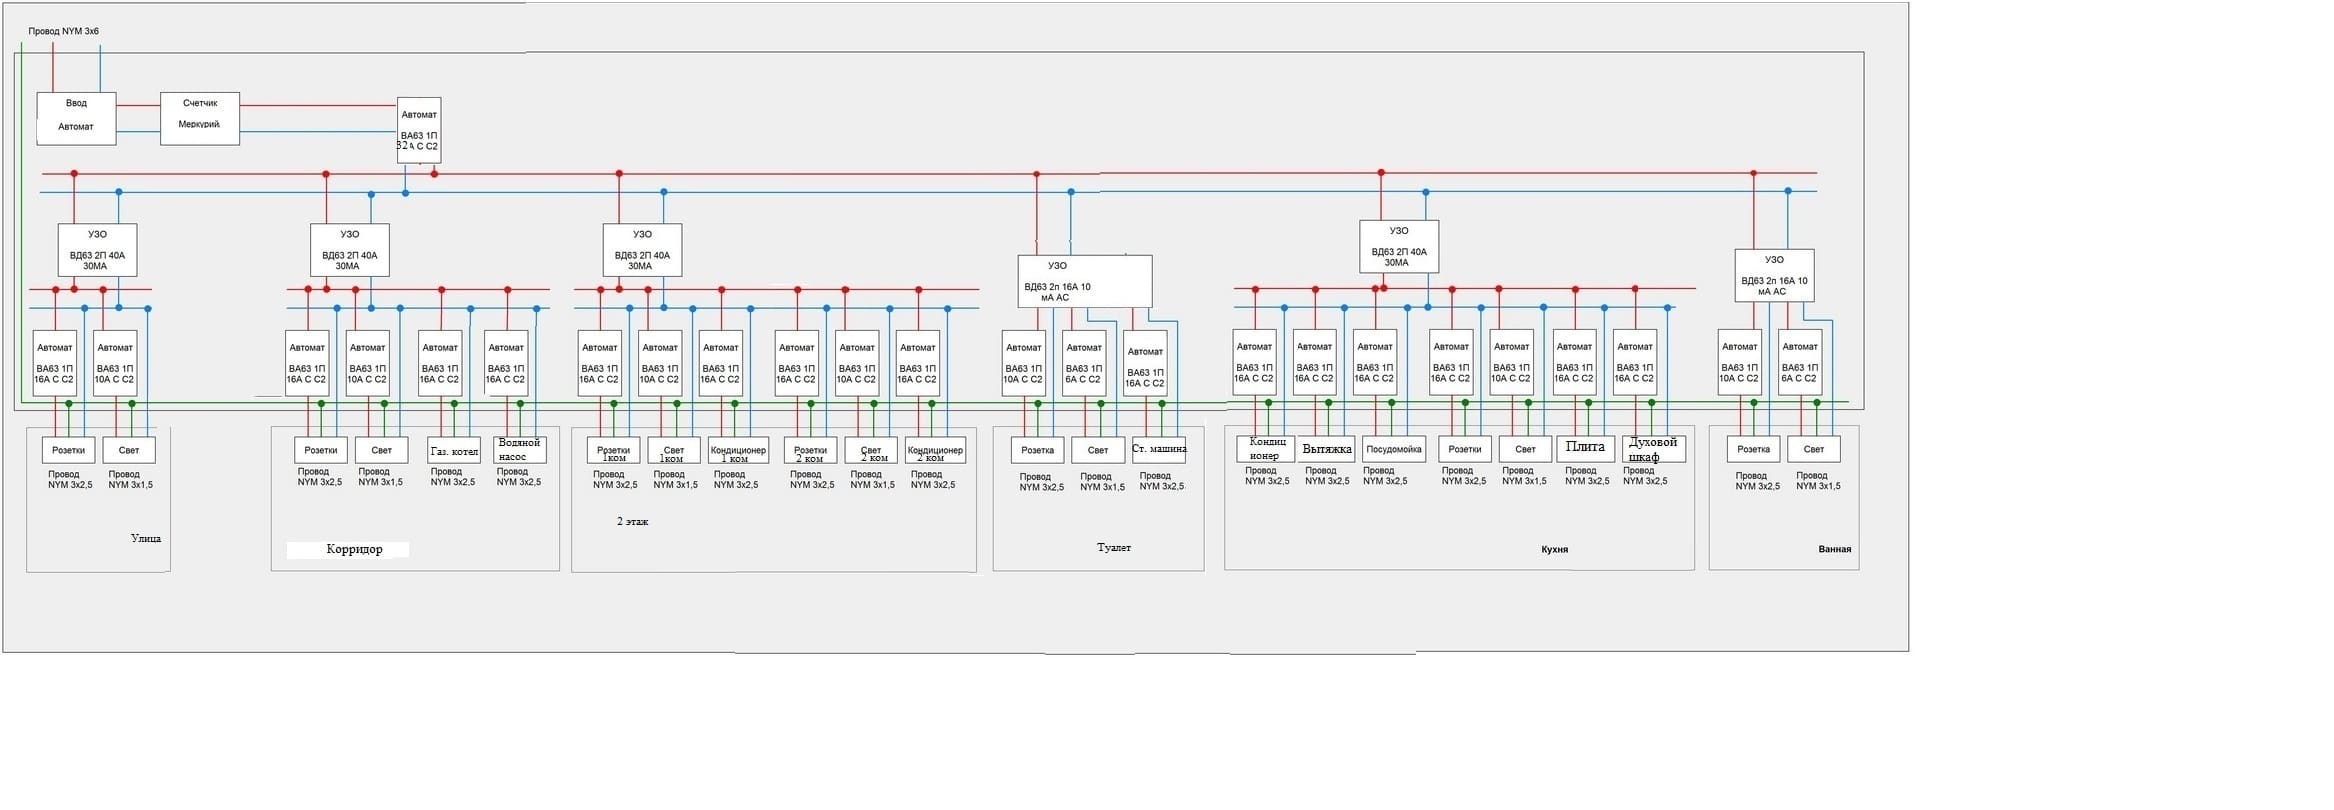Click the Счетчик Меркурий meter block
Image resolution: width=2334 pixels, height=810 pixels.
click(x=200, y=118)
